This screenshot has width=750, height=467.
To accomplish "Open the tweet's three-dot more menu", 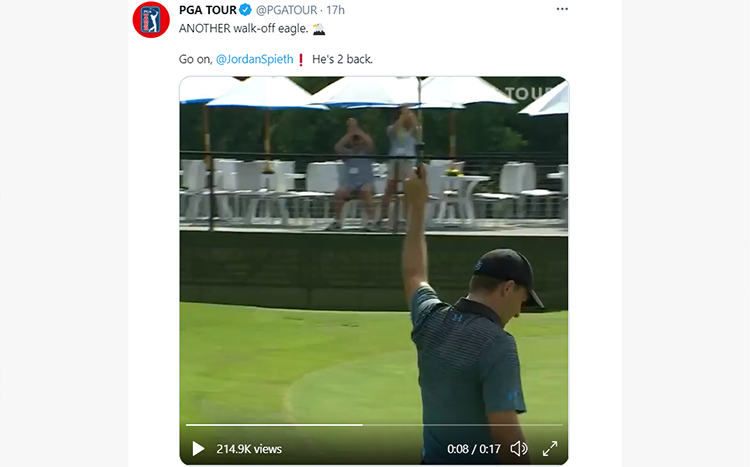I will pyautogui.click(x=562, y=9).
